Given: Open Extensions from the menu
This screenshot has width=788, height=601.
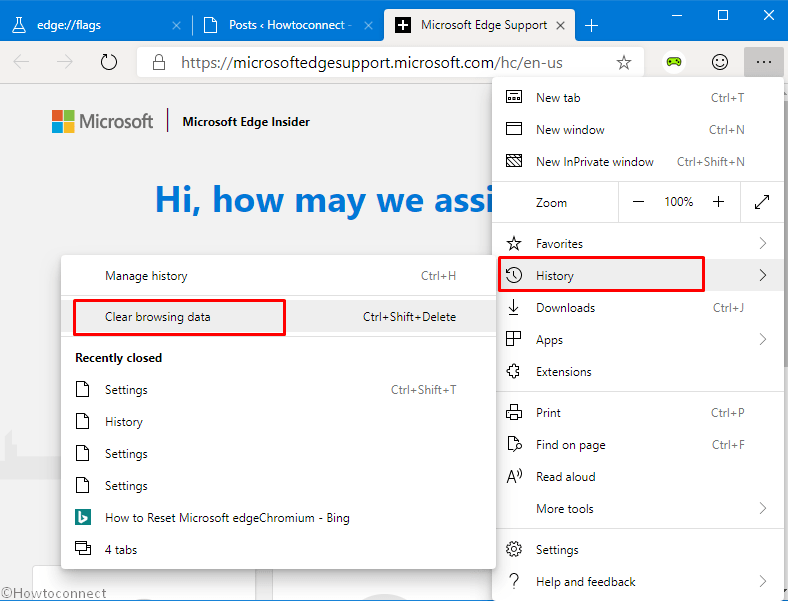Looking at the screenshot, I should click(x=637, y=372).
